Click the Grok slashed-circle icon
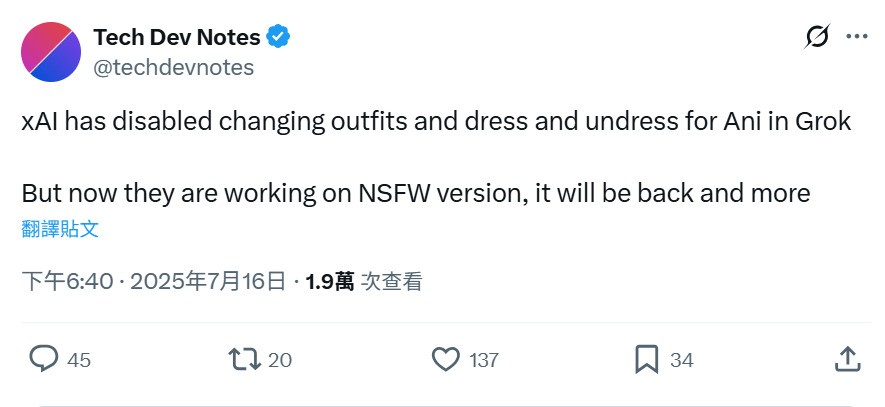Viewport: 885px width, 407px height. (816, 37)
